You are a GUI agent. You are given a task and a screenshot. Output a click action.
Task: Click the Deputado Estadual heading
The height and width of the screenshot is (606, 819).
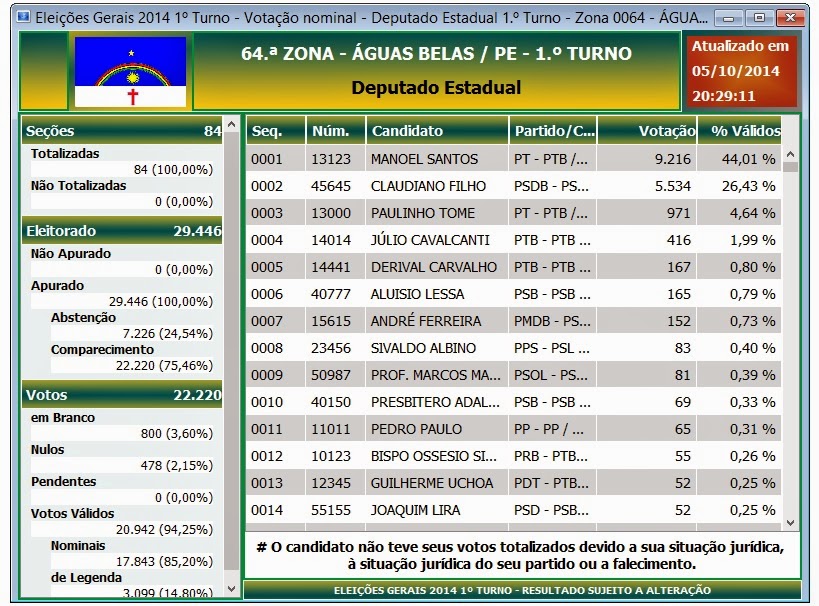(436, 87)
